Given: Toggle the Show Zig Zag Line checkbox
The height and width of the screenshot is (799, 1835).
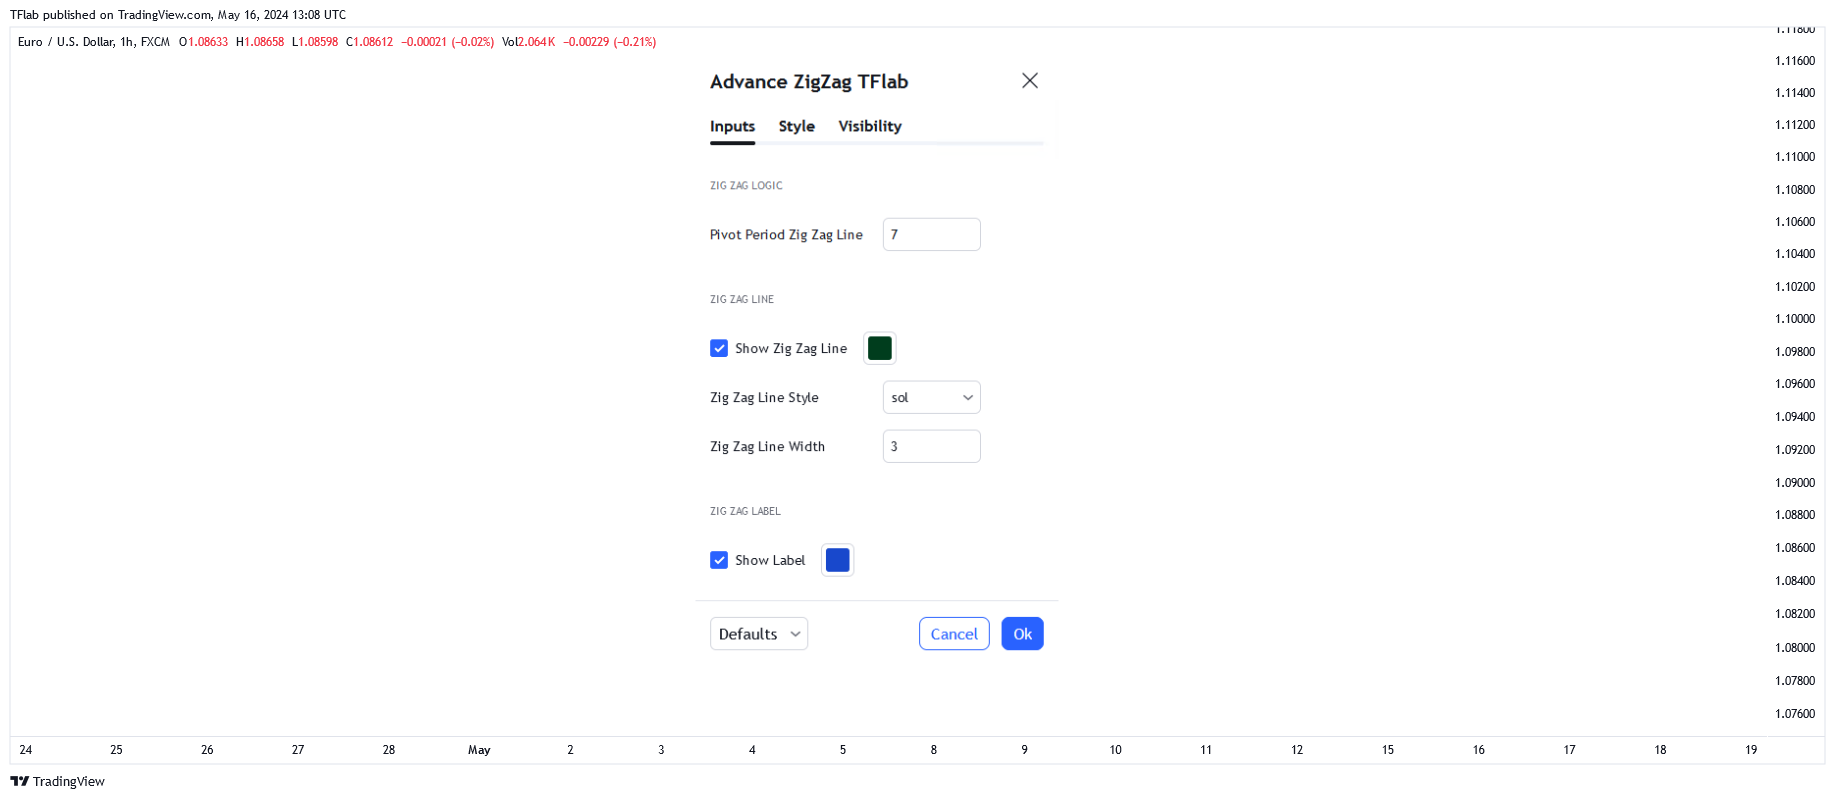Looking at the screenshot, I should click(719, 348).
